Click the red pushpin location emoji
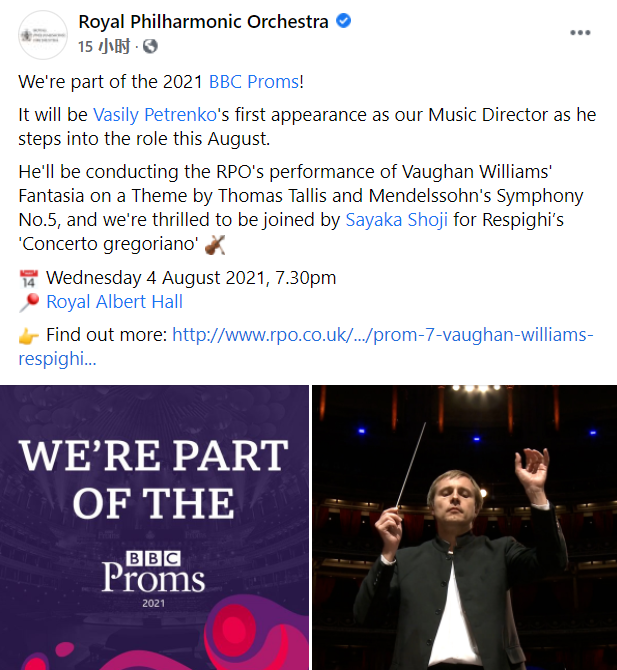 tap(29, 303)
